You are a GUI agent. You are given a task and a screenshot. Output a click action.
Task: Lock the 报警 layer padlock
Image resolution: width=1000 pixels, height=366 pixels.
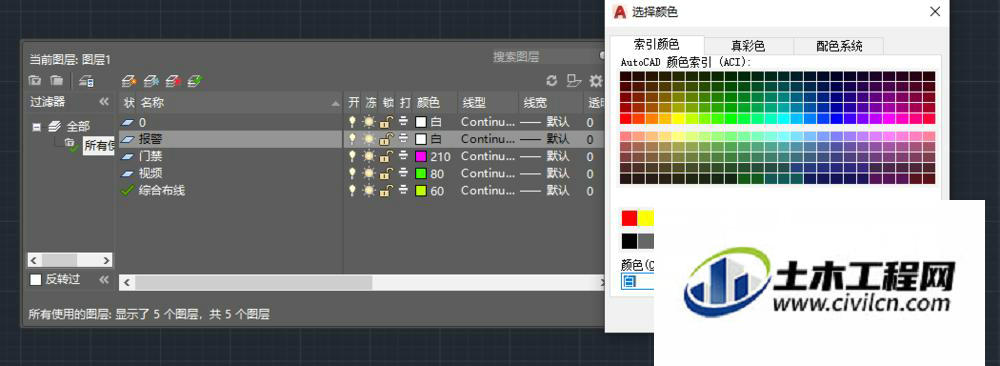(x=386, y=139)
